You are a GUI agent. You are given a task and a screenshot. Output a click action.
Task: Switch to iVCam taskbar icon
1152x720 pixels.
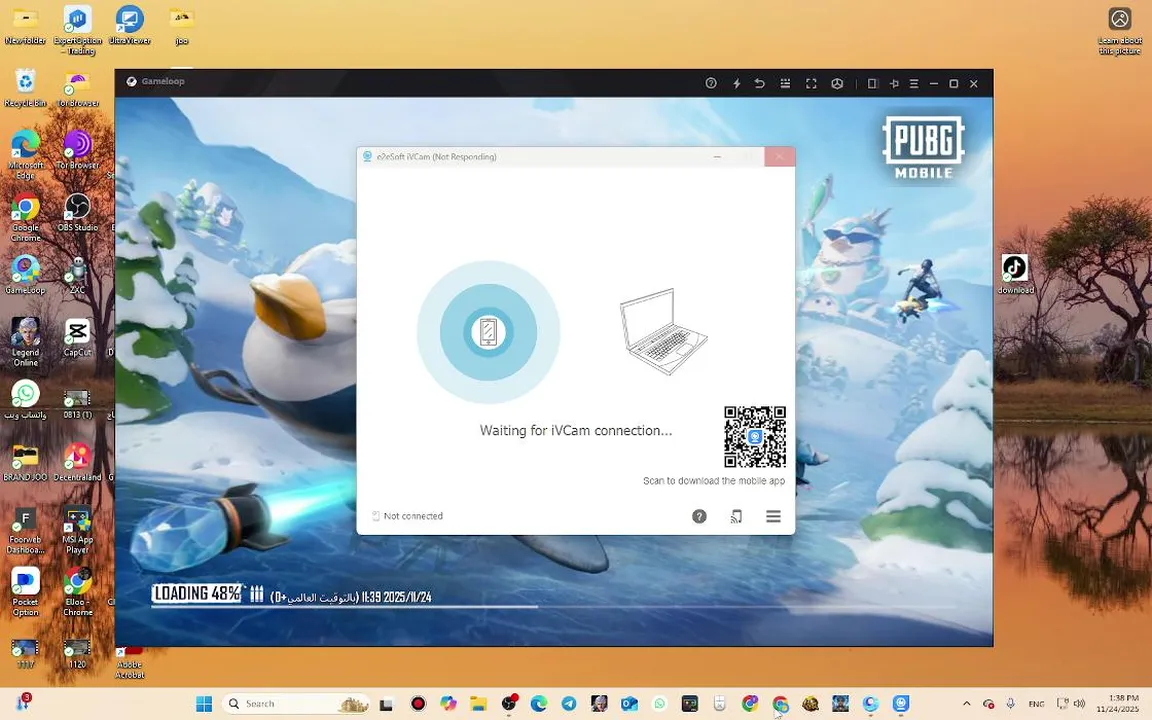[901, 704]
